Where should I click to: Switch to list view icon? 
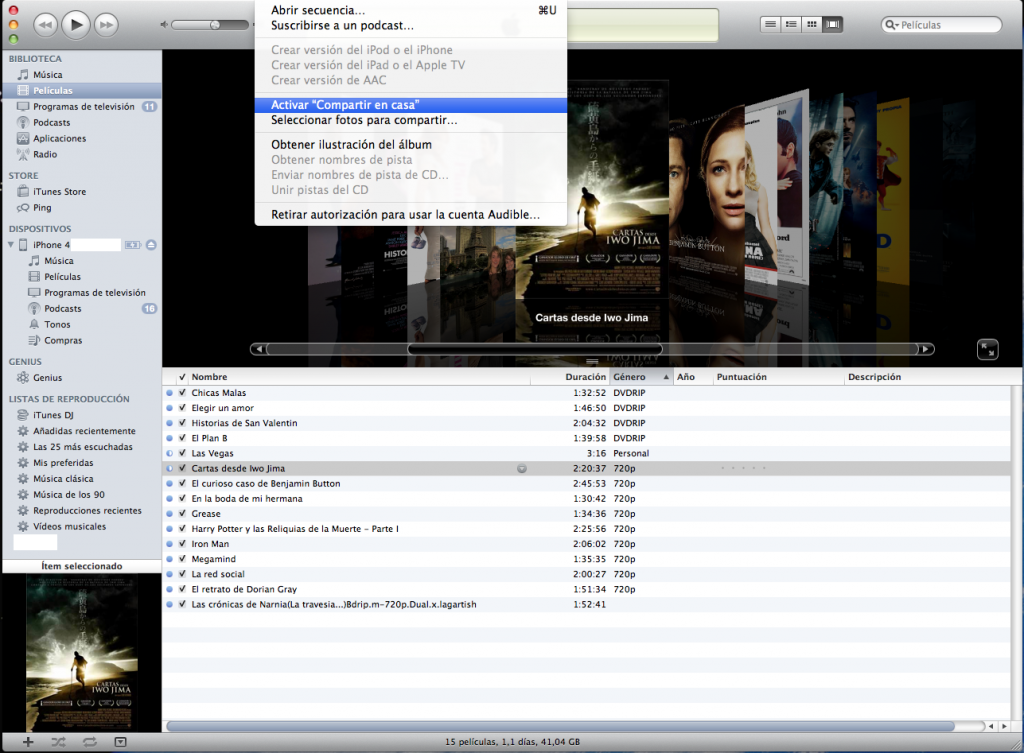(771, 24)
